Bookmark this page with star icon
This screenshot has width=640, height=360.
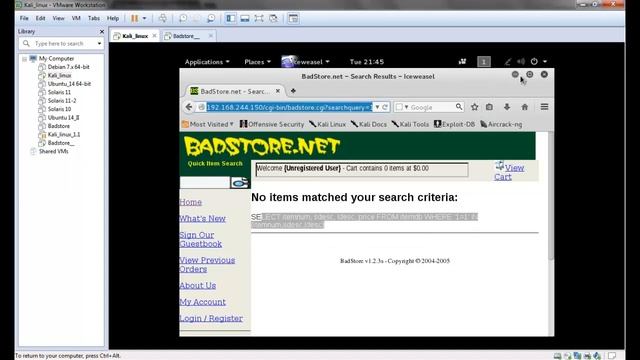[474, 107]
